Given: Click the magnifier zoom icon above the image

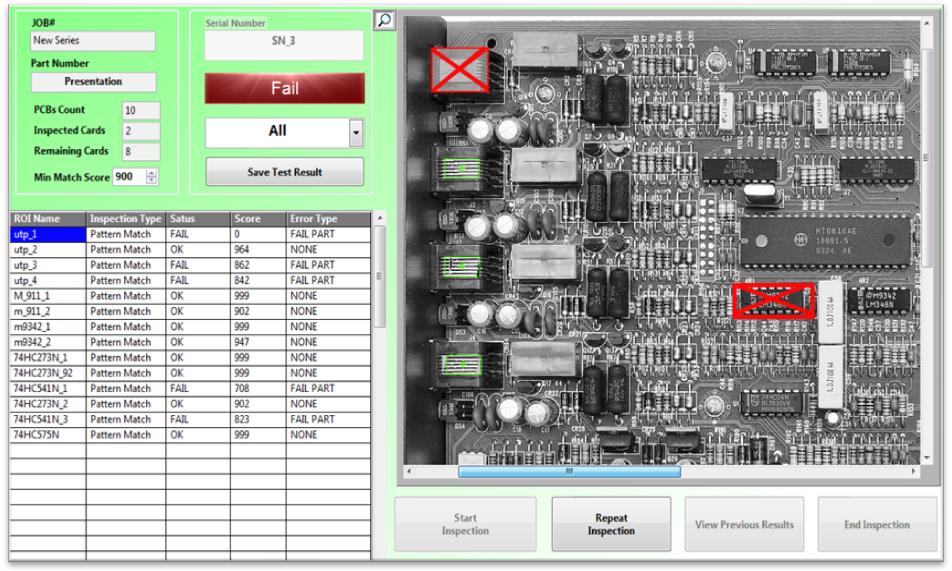Looking at the screenshot, I should point(381,19).
